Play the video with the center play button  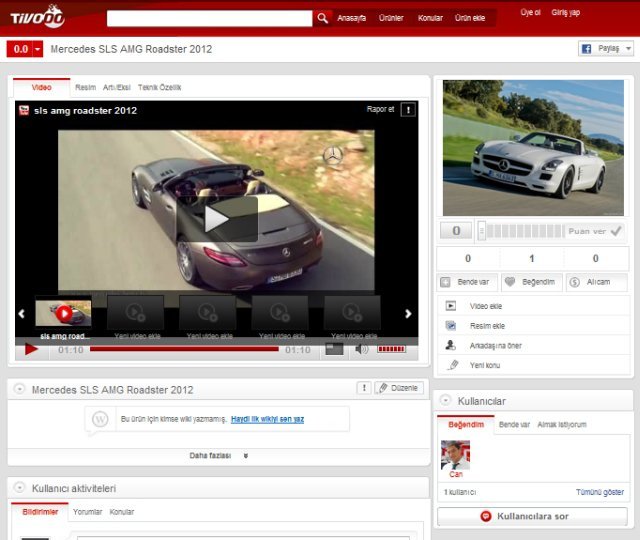(217, 218)
